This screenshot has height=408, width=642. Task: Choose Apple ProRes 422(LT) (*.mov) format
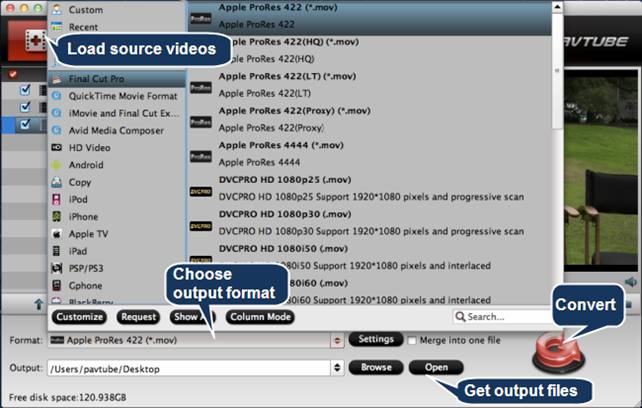coord(370,85)
